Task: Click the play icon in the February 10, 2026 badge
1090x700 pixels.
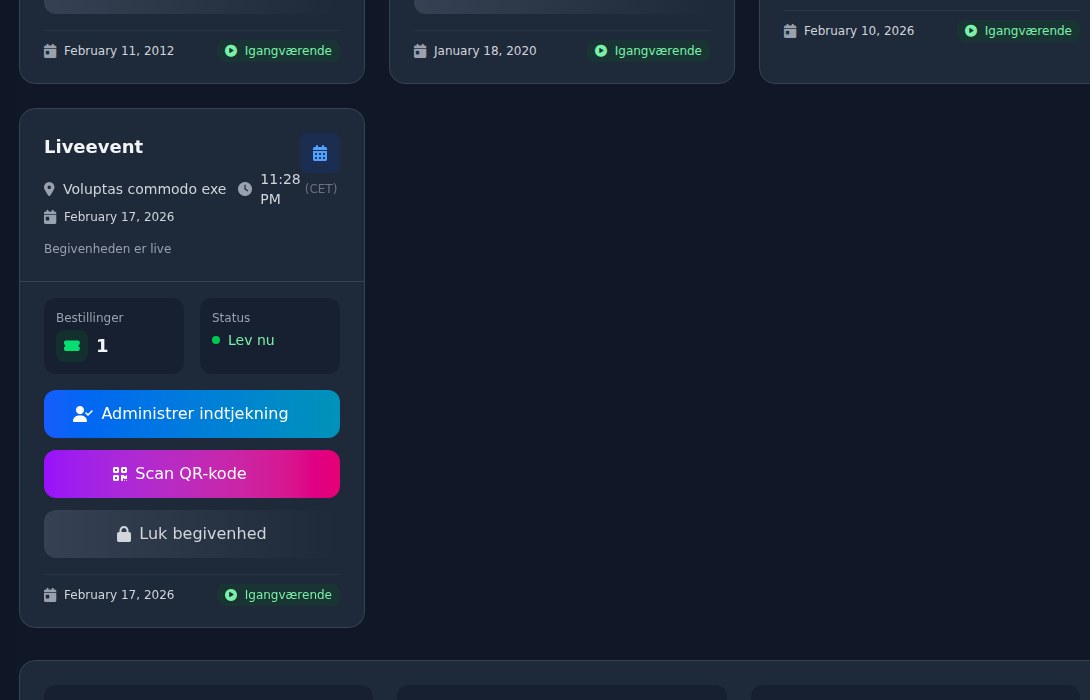Action: click(x=971, y=31)
